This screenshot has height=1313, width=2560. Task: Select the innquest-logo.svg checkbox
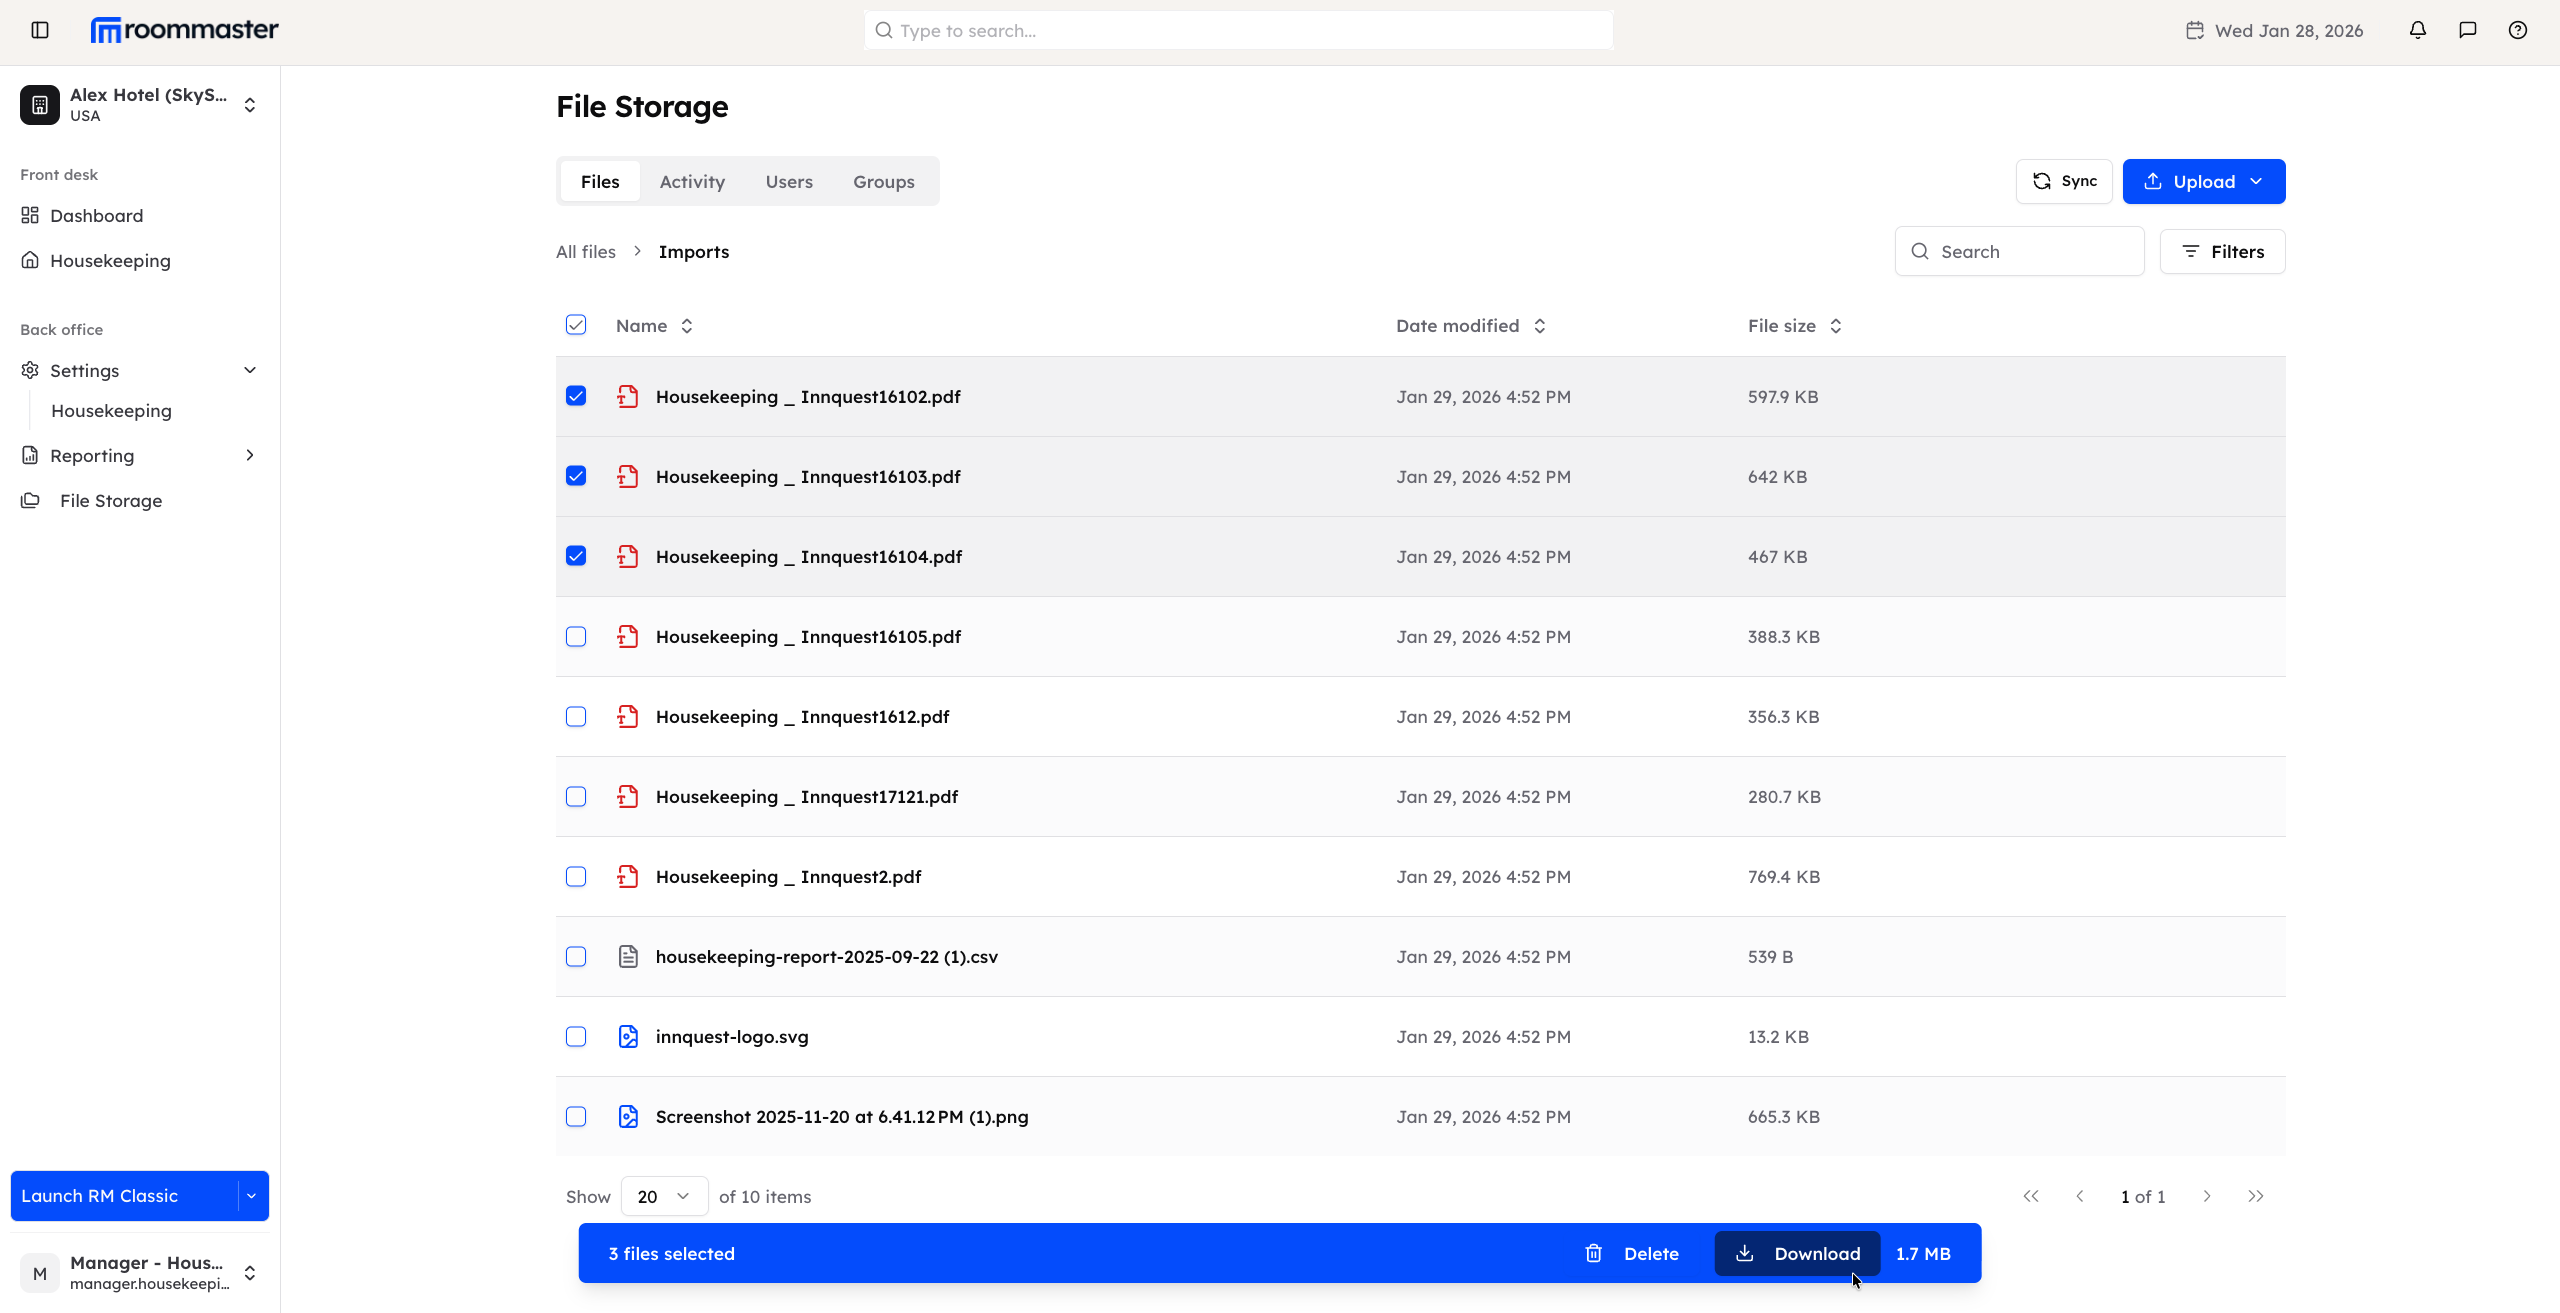pyautogui.click(x=576, y=1036)
